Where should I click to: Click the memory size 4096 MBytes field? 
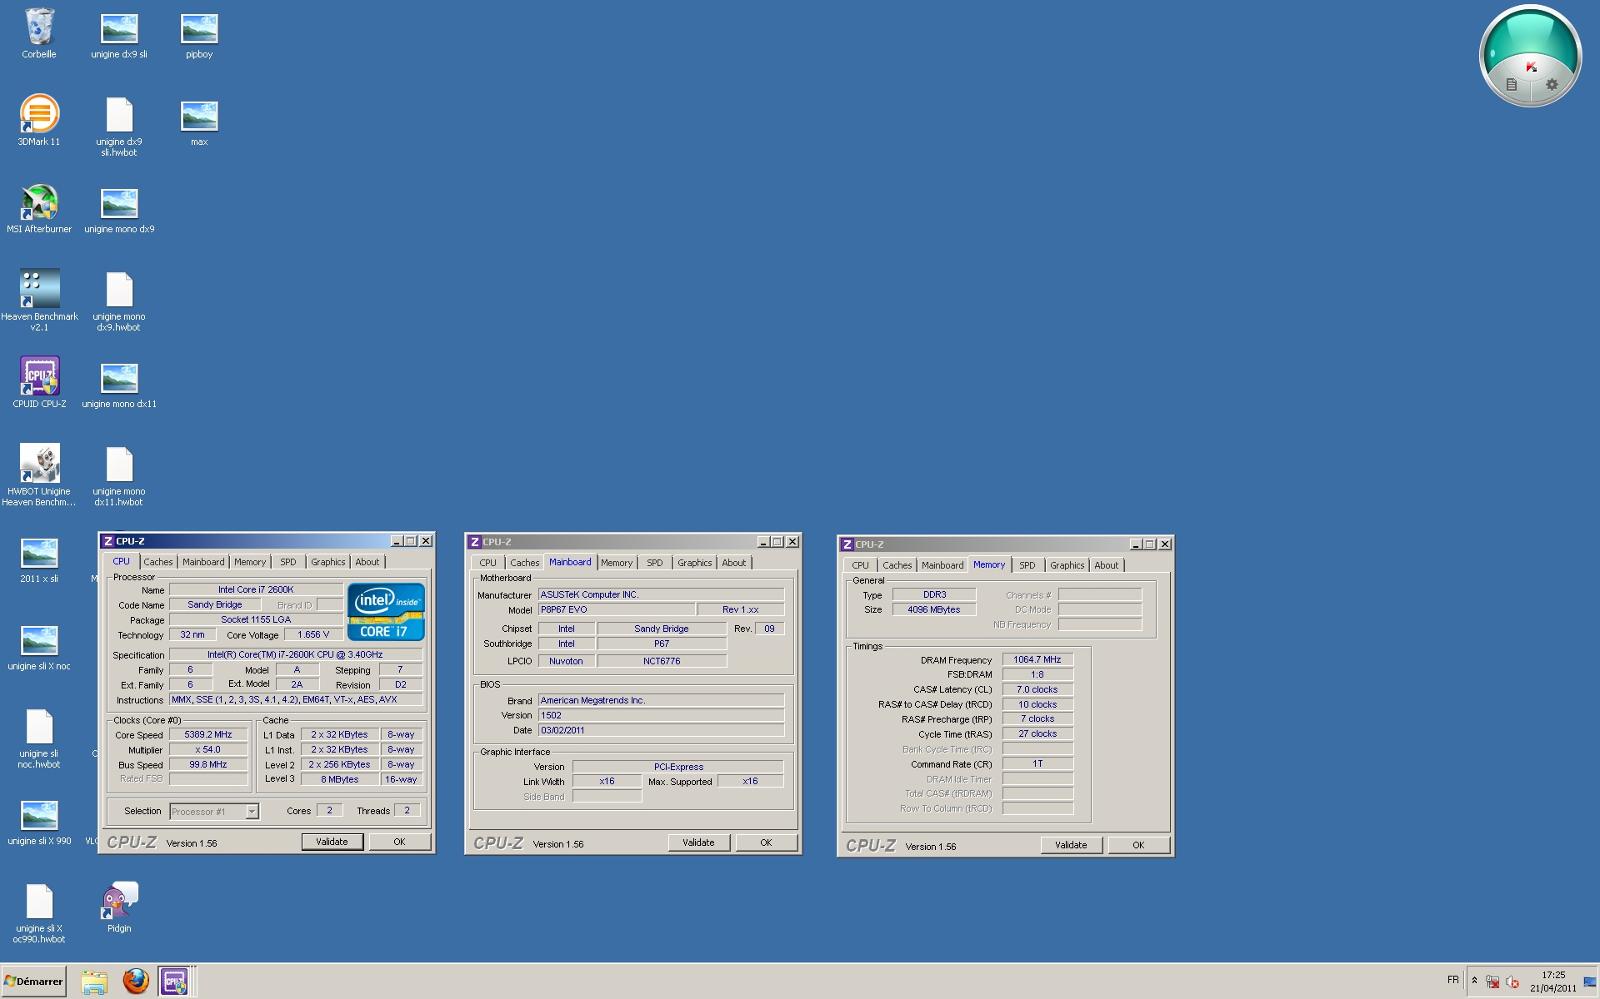[x=934, y=610]
